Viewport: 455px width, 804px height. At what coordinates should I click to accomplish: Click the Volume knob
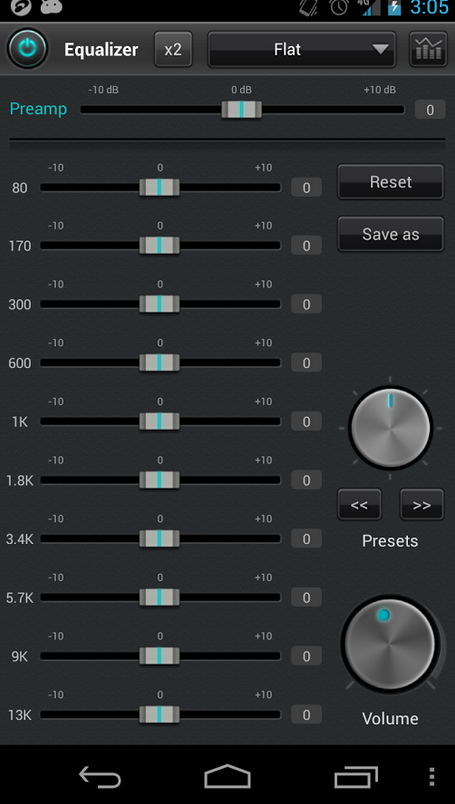pos(390,644)
